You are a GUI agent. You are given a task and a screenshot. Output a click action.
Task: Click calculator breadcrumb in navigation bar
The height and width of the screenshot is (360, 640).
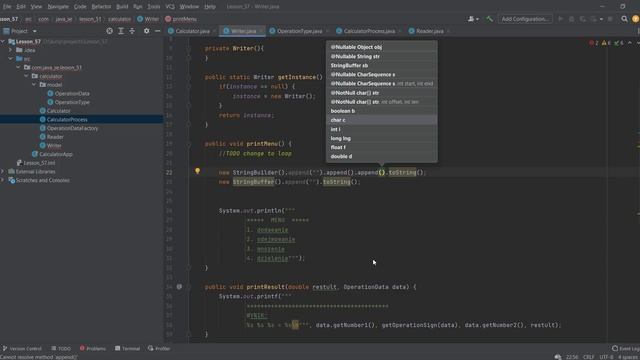120,19
